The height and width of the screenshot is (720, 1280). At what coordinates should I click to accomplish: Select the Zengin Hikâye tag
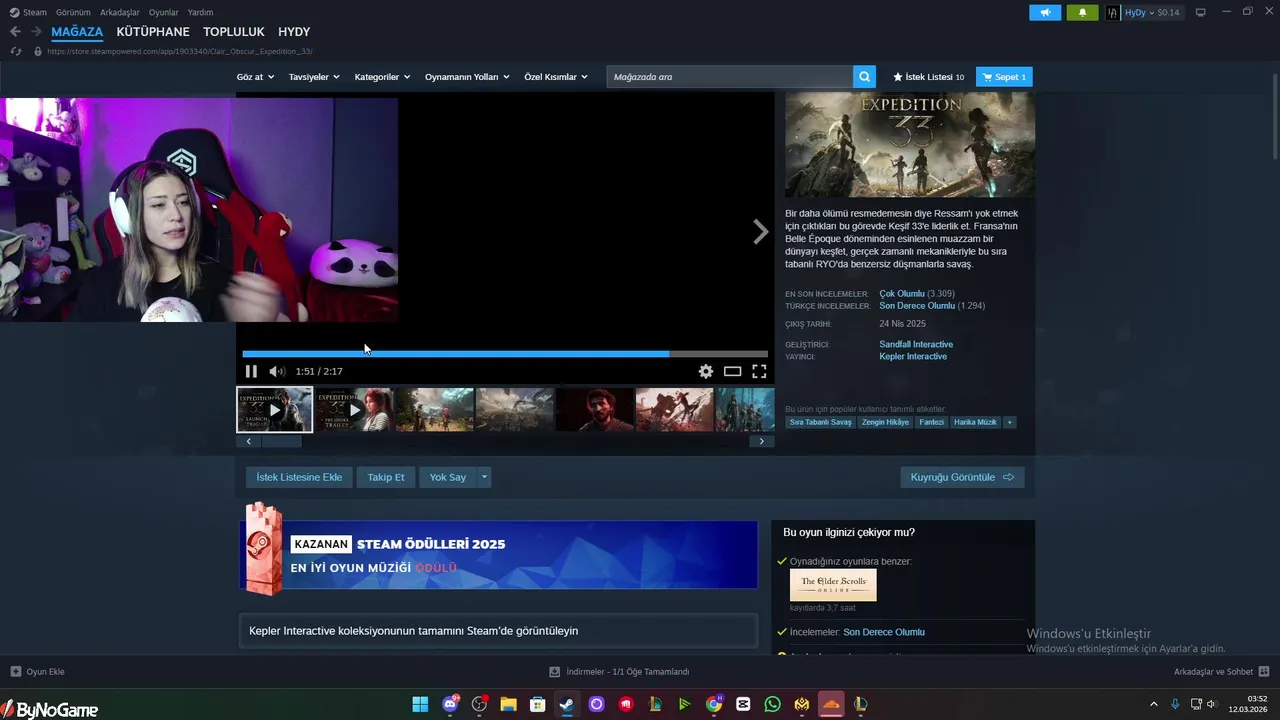click(x=885, y=422)
